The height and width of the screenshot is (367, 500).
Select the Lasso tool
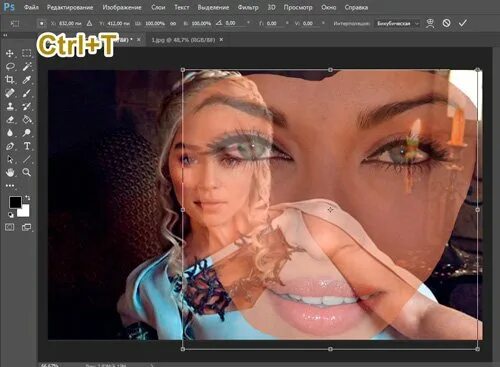click(10, 67)
